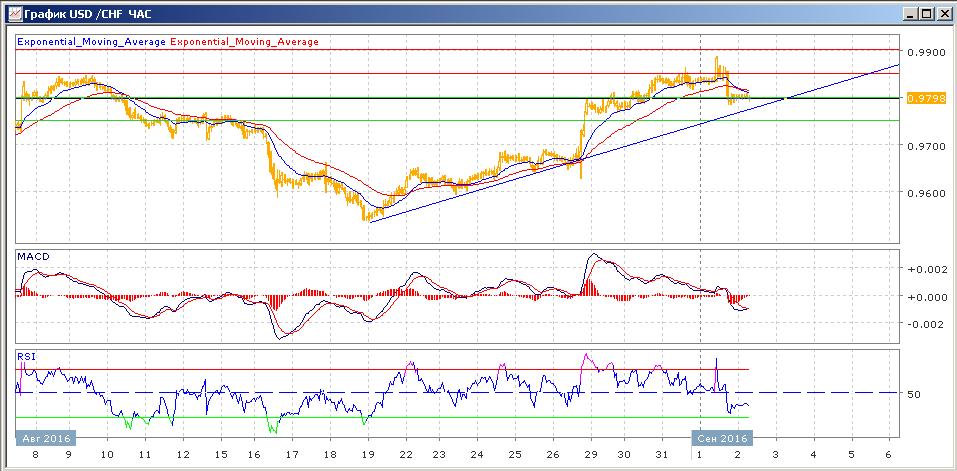
Task: Click date label 31 on time axis
Action: [x=661, y=455]
